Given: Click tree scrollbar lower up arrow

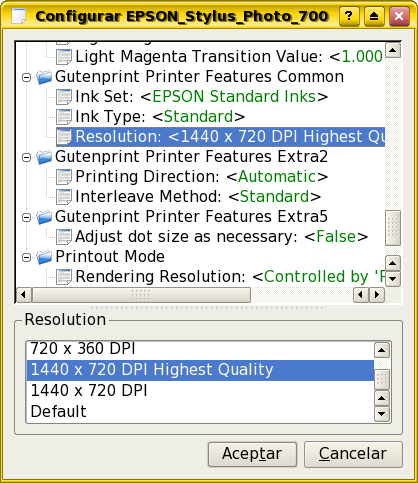Looking at the screenshot, I should point(393,264).
